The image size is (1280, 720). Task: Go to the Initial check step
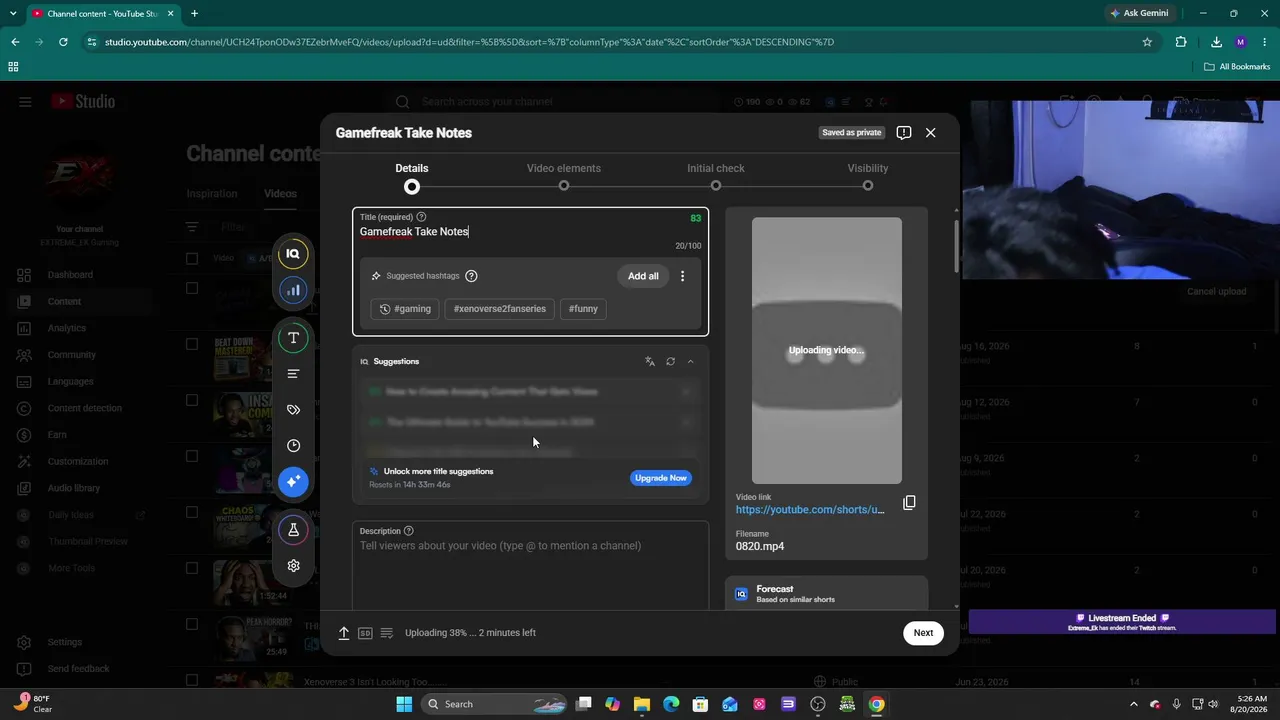pyautogui.click(x=716, y=178)
